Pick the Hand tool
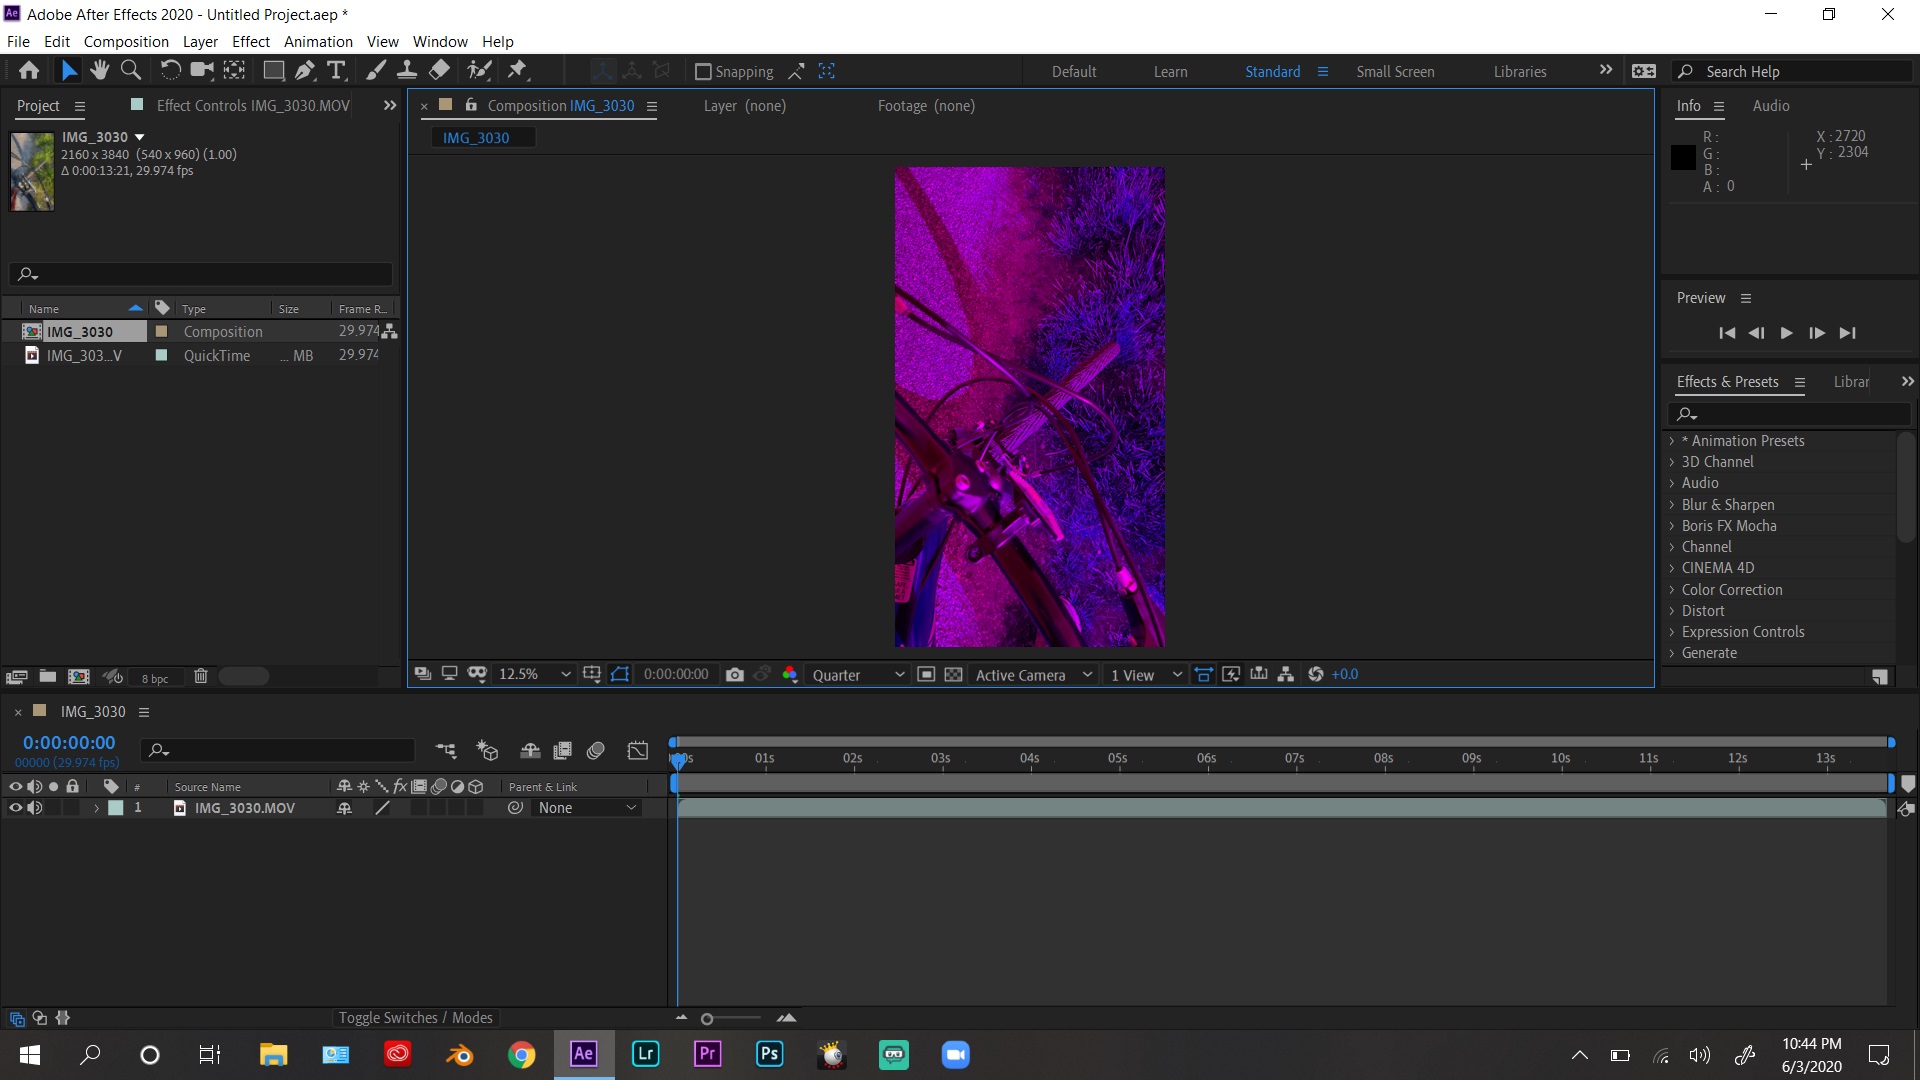Viewport: 1920px width, 1080px height. [x=99, y=71]
